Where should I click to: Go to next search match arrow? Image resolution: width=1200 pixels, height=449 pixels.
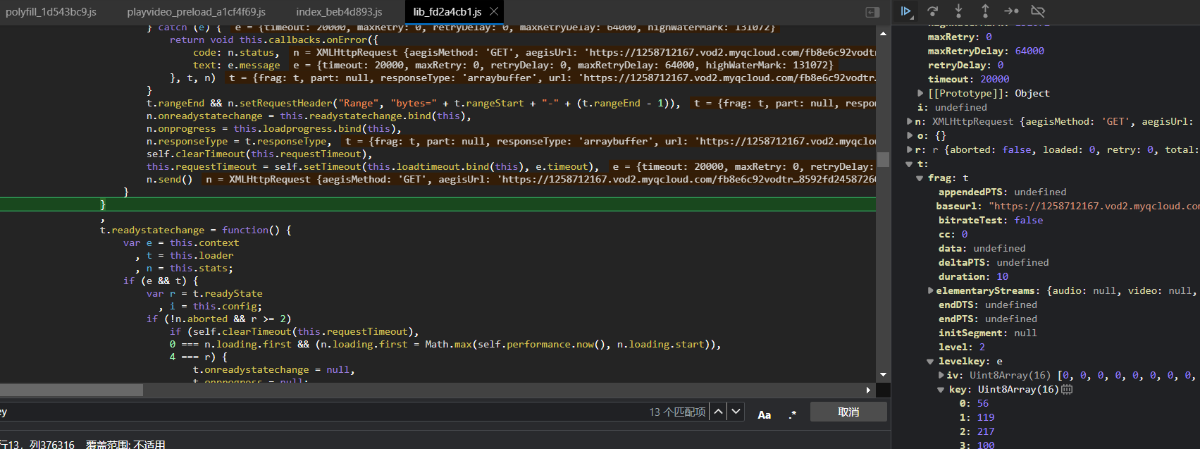point(736,412)
